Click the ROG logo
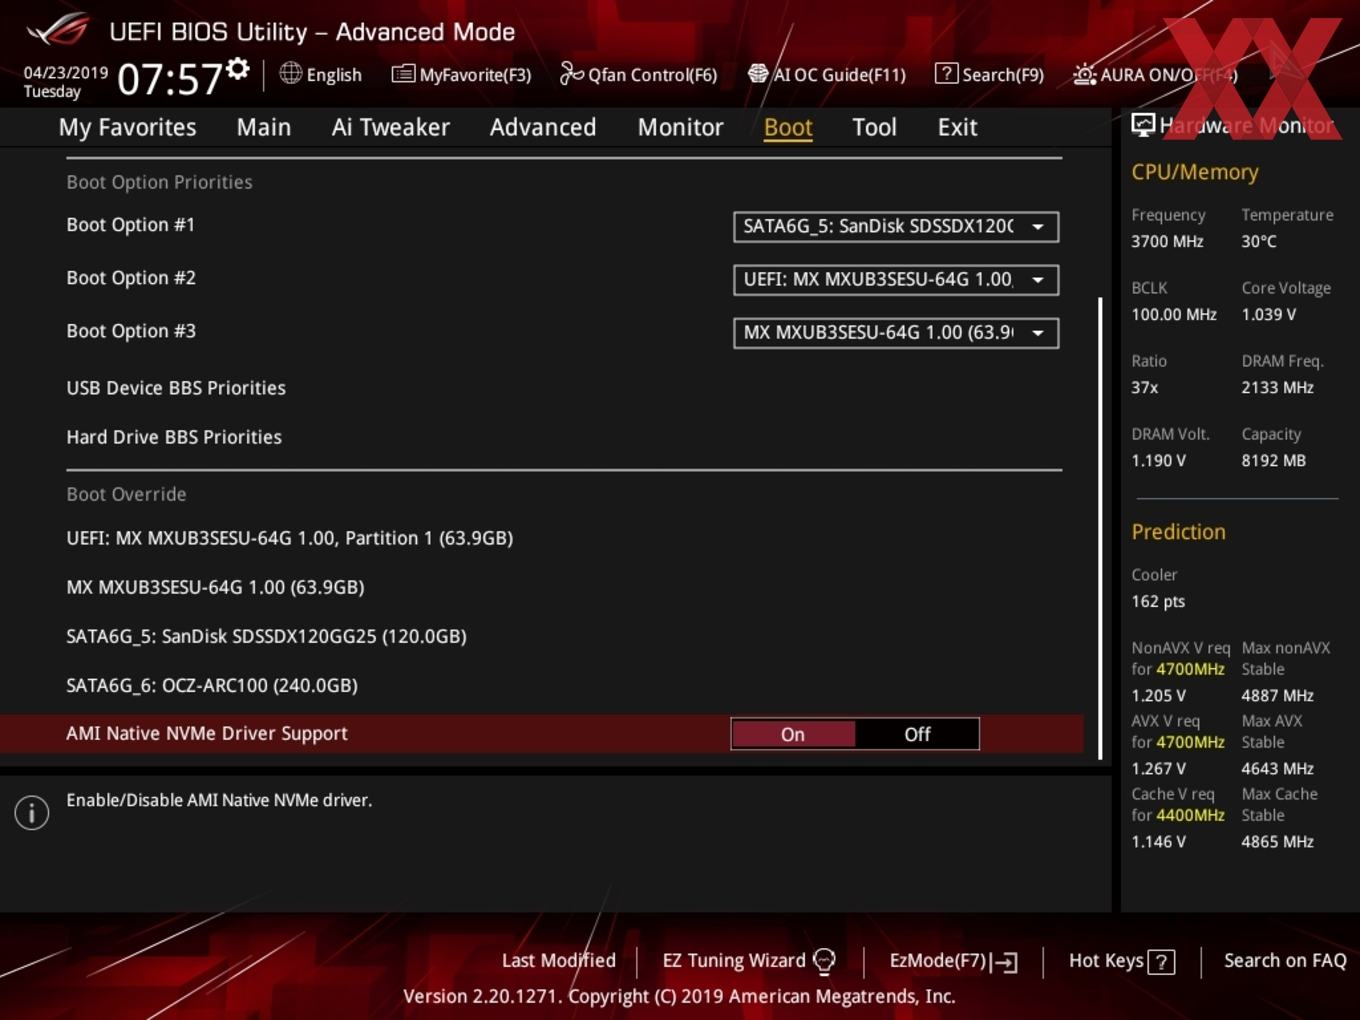Screen dimensions: 1360x1020 57,30
